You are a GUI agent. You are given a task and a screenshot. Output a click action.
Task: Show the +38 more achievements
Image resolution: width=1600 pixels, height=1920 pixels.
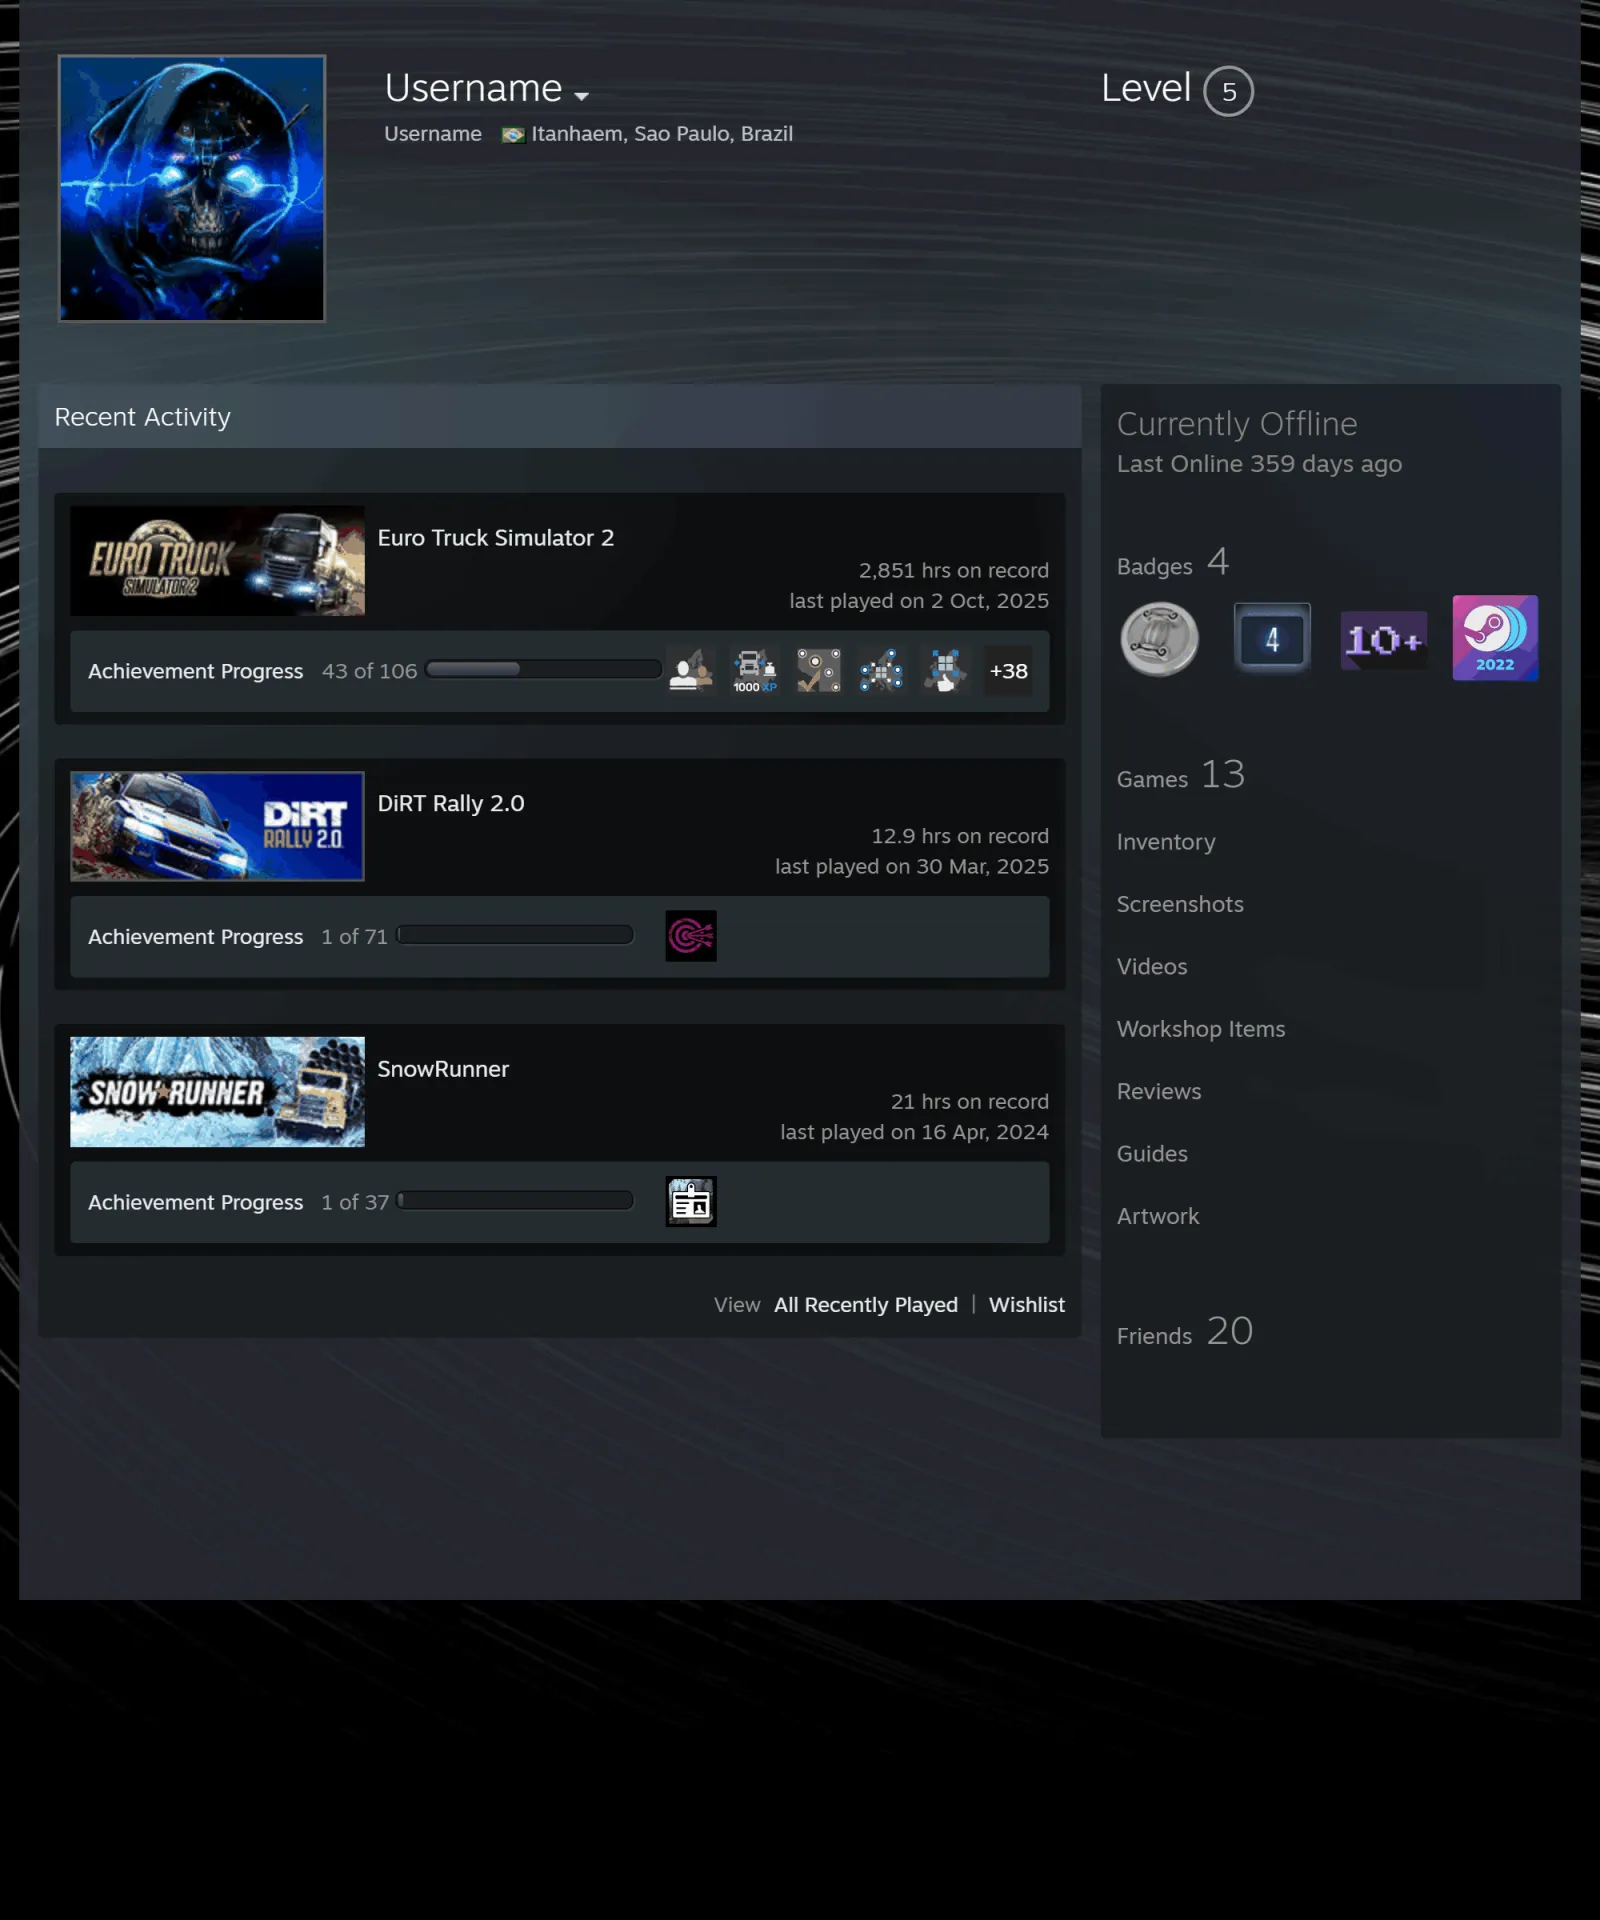click(1008, 671)
